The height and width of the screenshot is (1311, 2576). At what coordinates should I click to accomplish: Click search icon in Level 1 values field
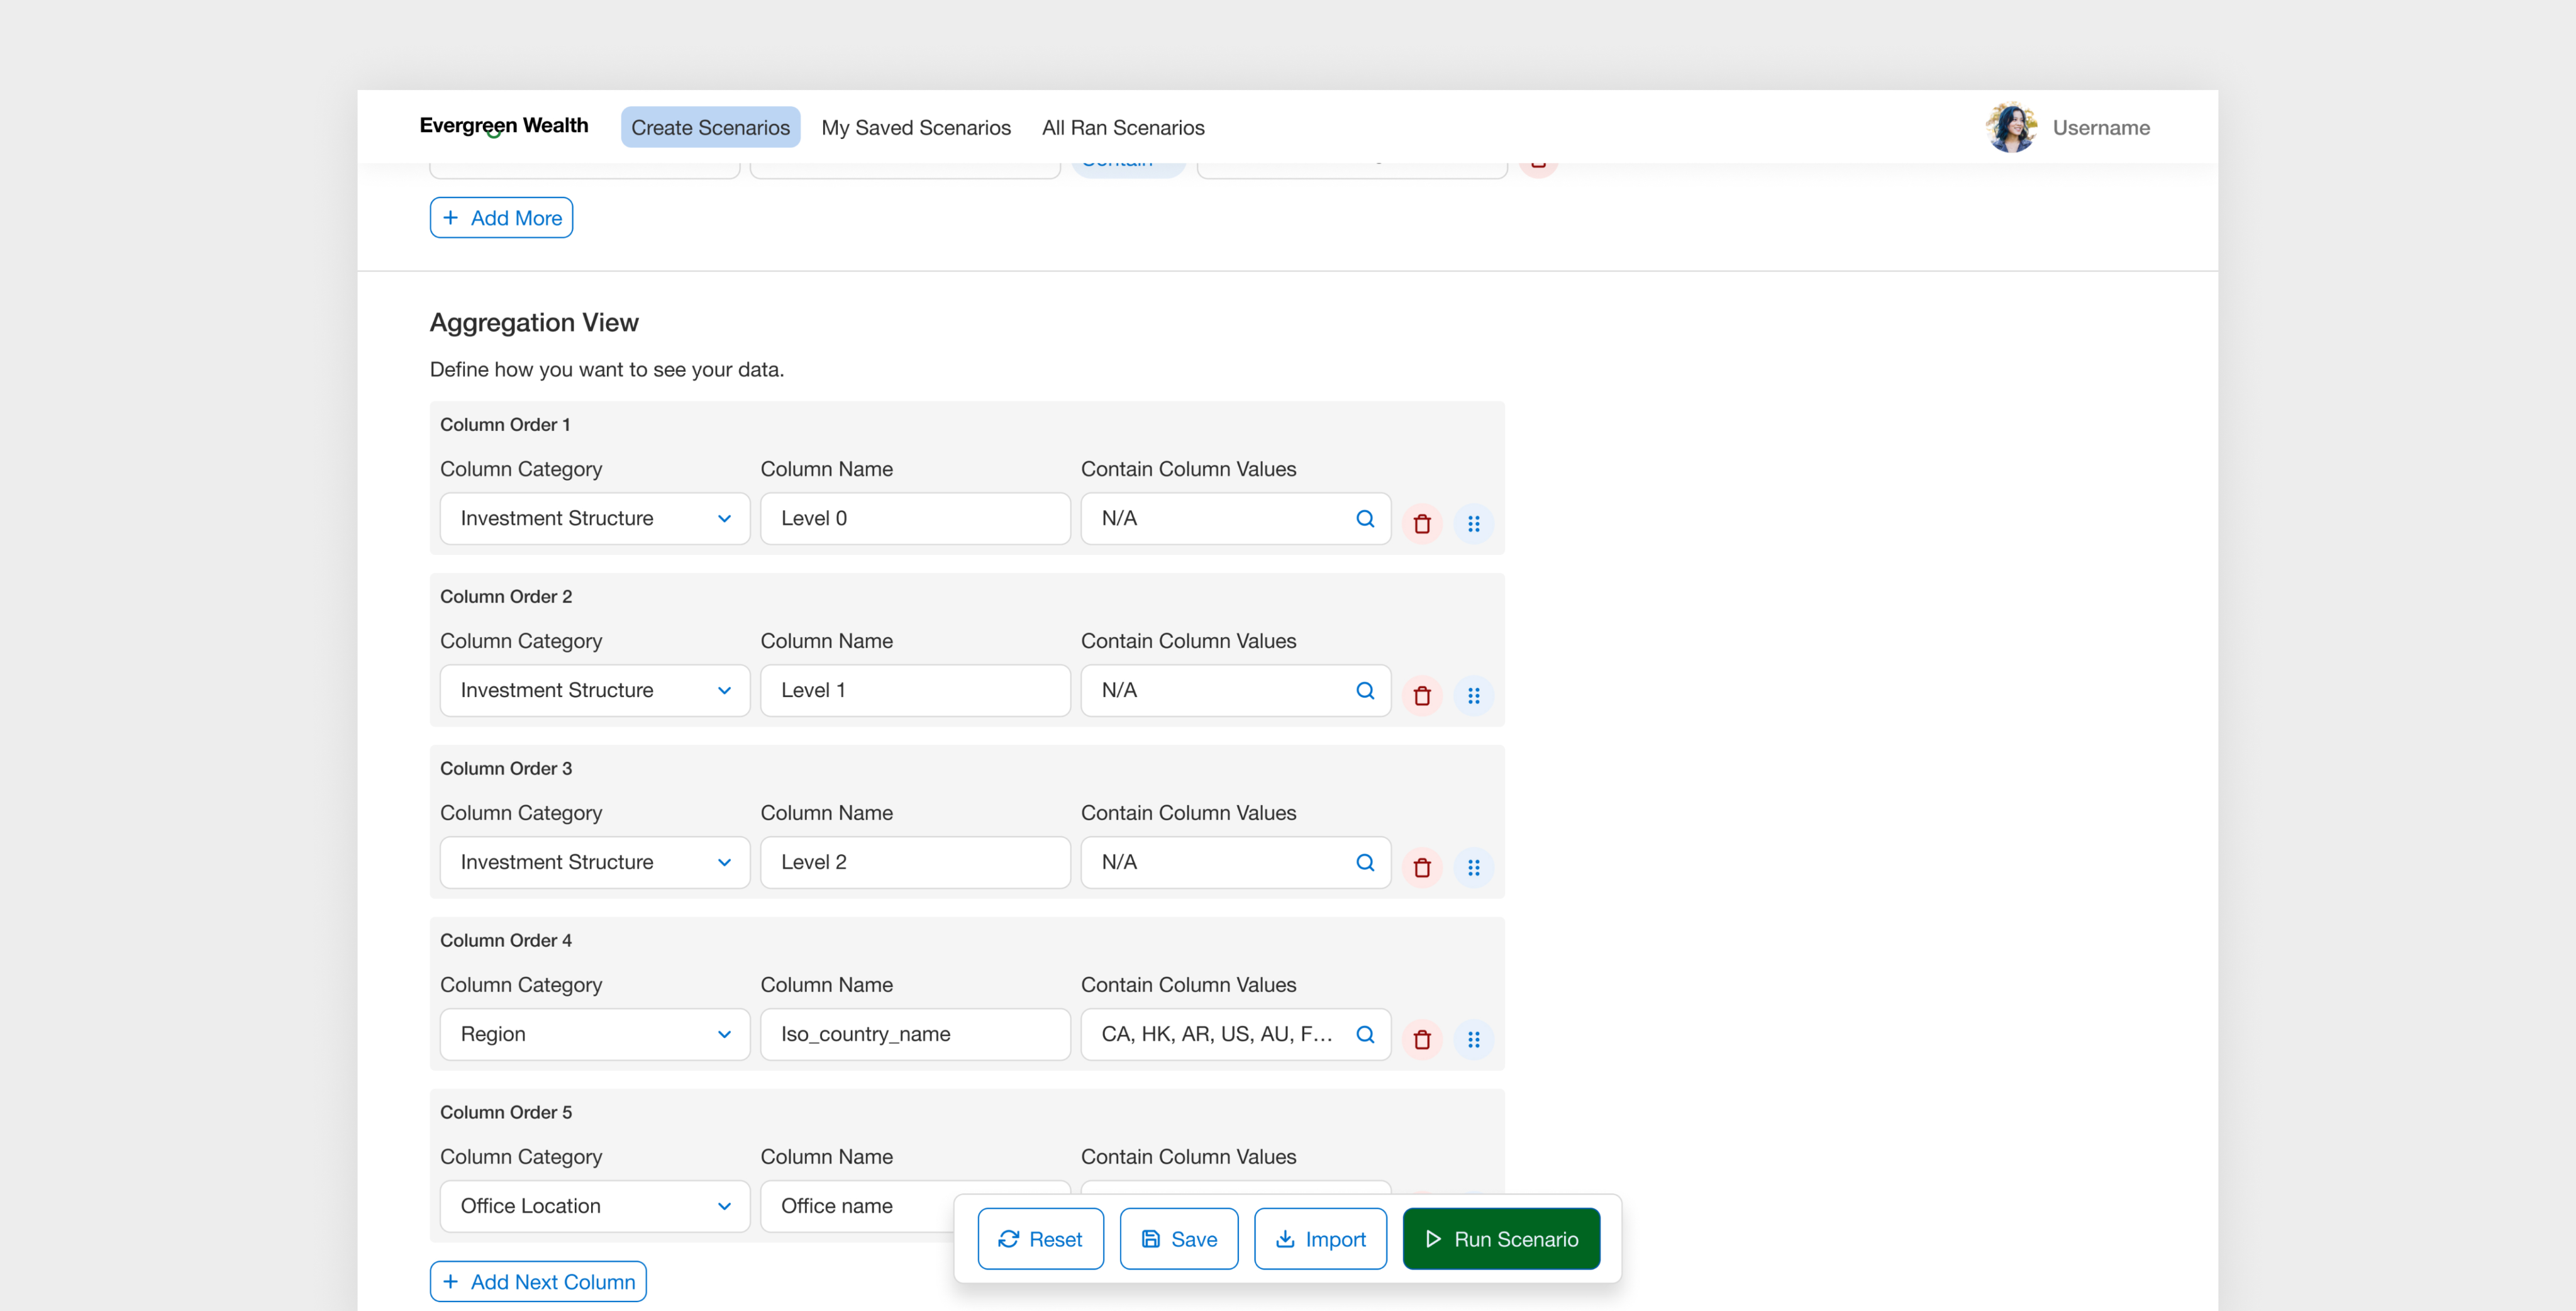point(1364,690)
